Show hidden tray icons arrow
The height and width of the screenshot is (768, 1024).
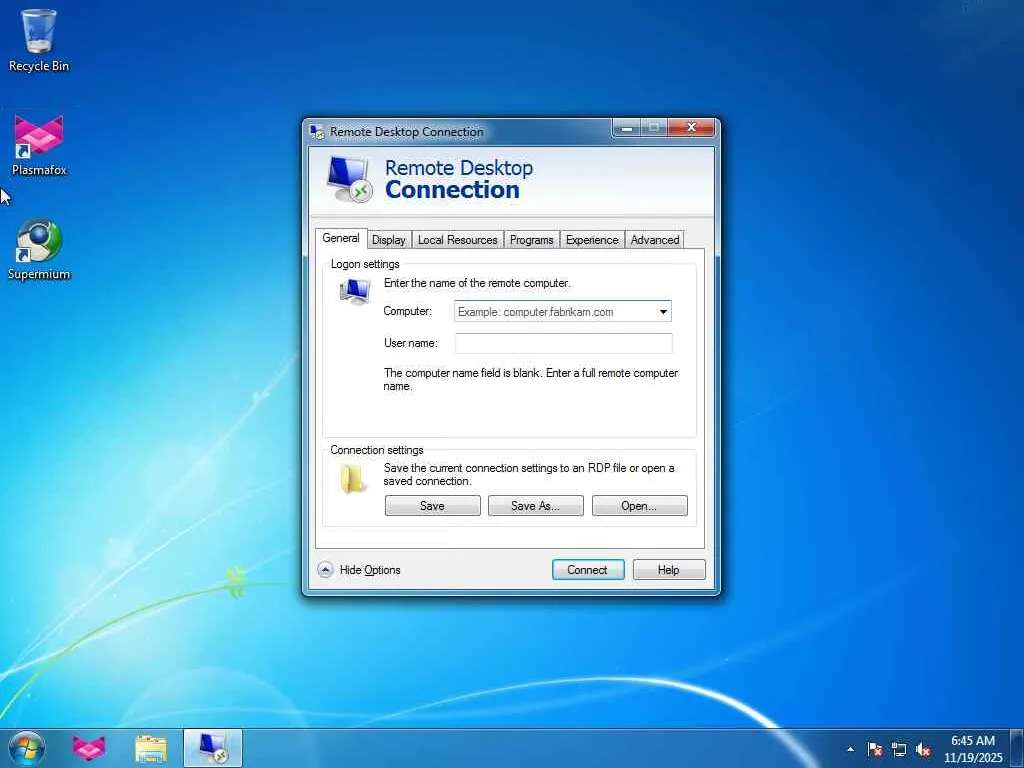(x=850, y=749)
